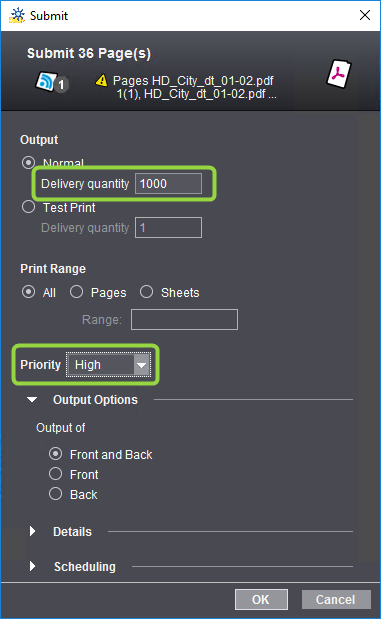This screenshot has height=619, width=381.
Task: Click the 'Print Range' heading
Action: point(53,269)
